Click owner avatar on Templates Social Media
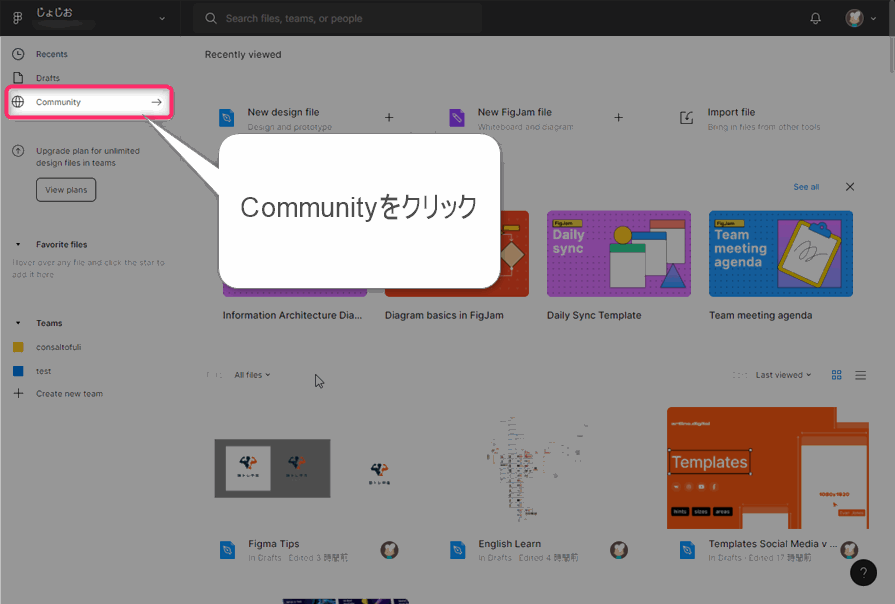Screen dimensions: 895x604 (849, 550)
